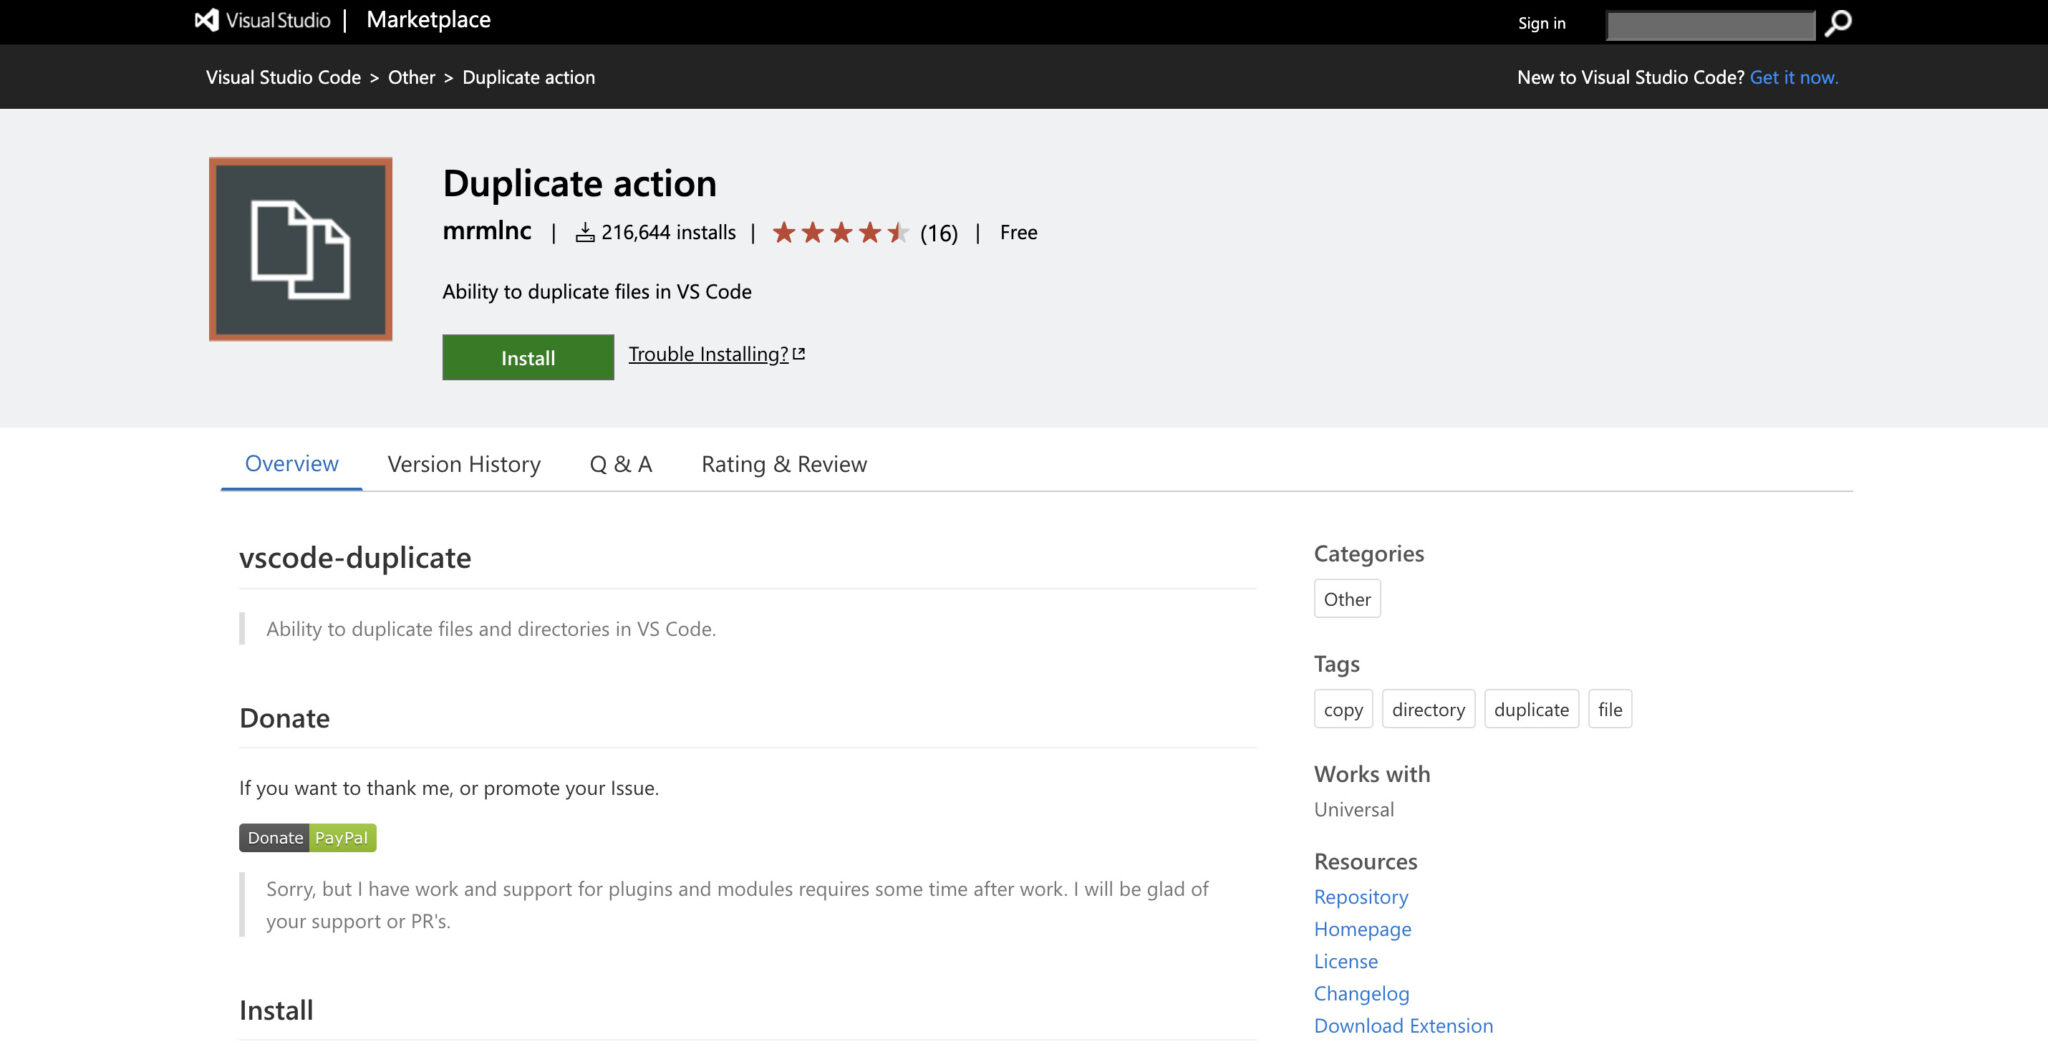This screenshot has width=2048, height=1057.
Task: Select the "Other" category button
Action: (1346, 598)
